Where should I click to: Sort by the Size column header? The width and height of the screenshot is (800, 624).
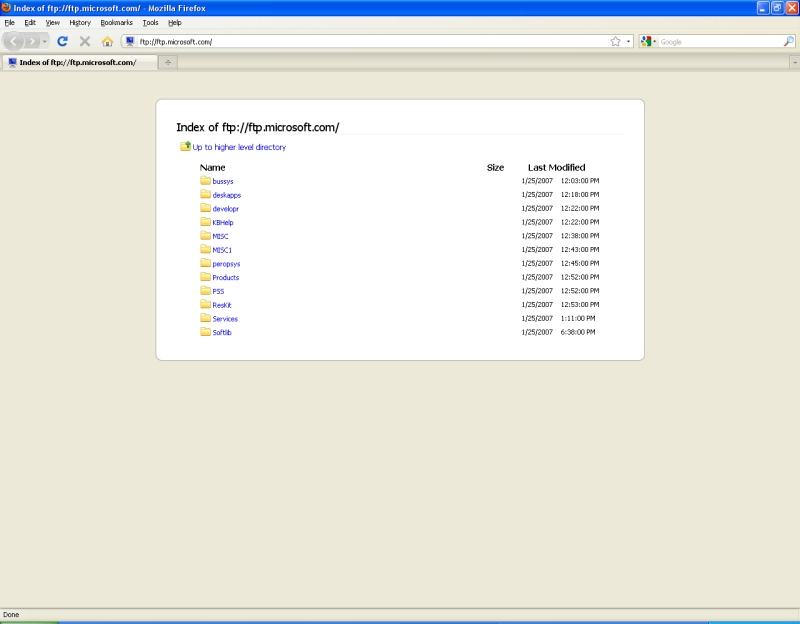coord(495,167)
